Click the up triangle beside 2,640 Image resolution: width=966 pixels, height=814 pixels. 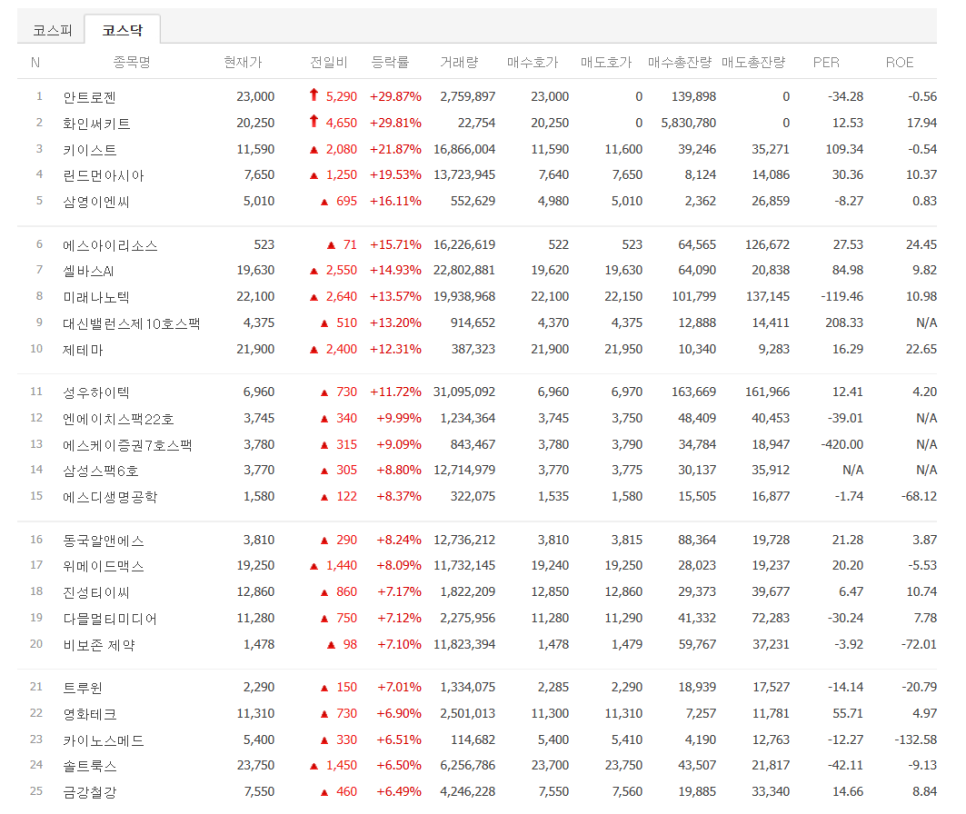(314, 298)
